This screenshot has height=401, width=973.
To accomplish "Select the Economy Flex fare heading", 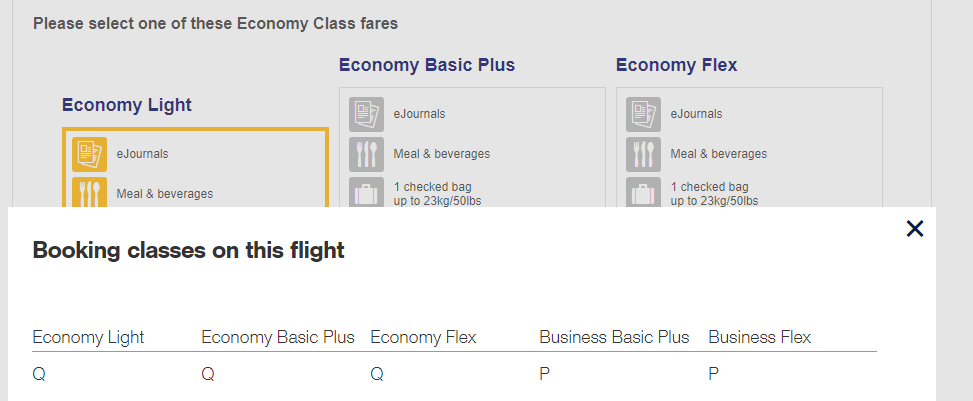I will 676,65.
